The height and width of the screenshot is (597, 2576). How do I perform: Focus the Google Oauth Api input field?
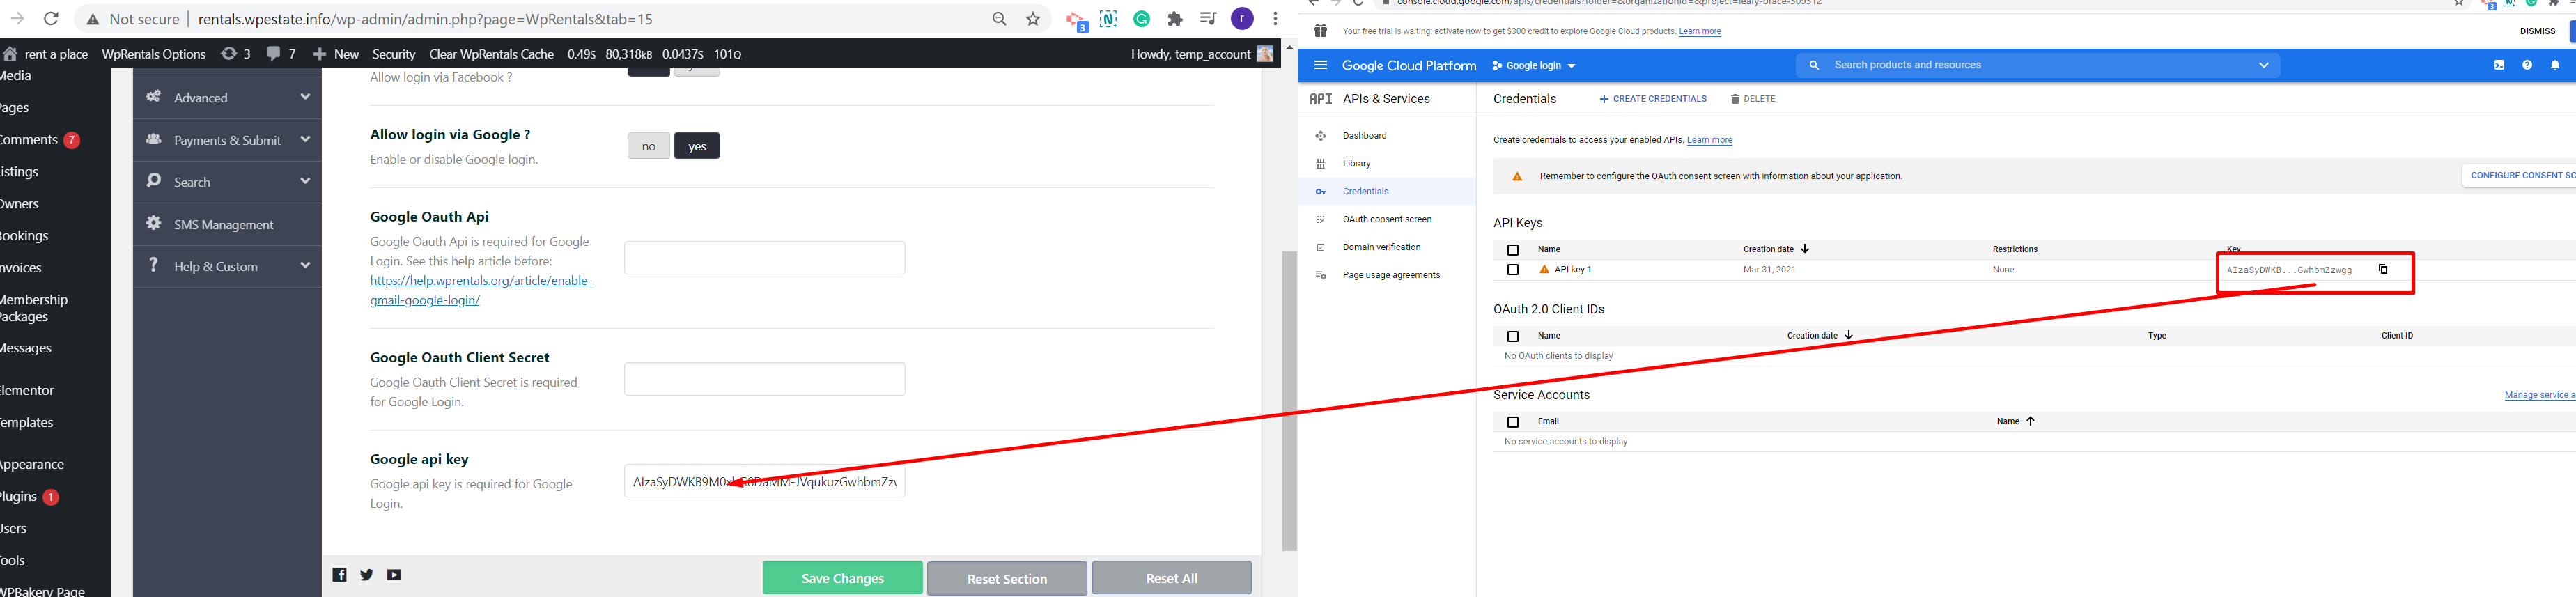coord(765,258)
